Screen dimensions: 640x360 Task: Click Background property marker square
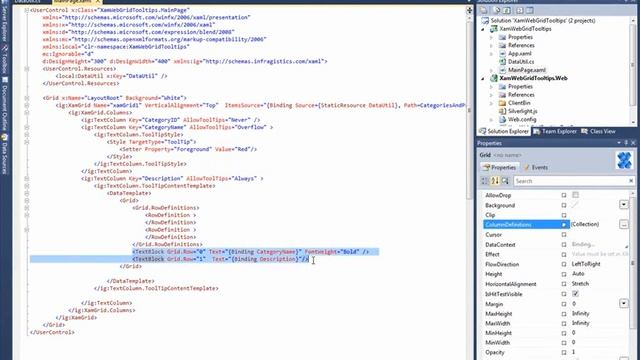tap(564, 205)
